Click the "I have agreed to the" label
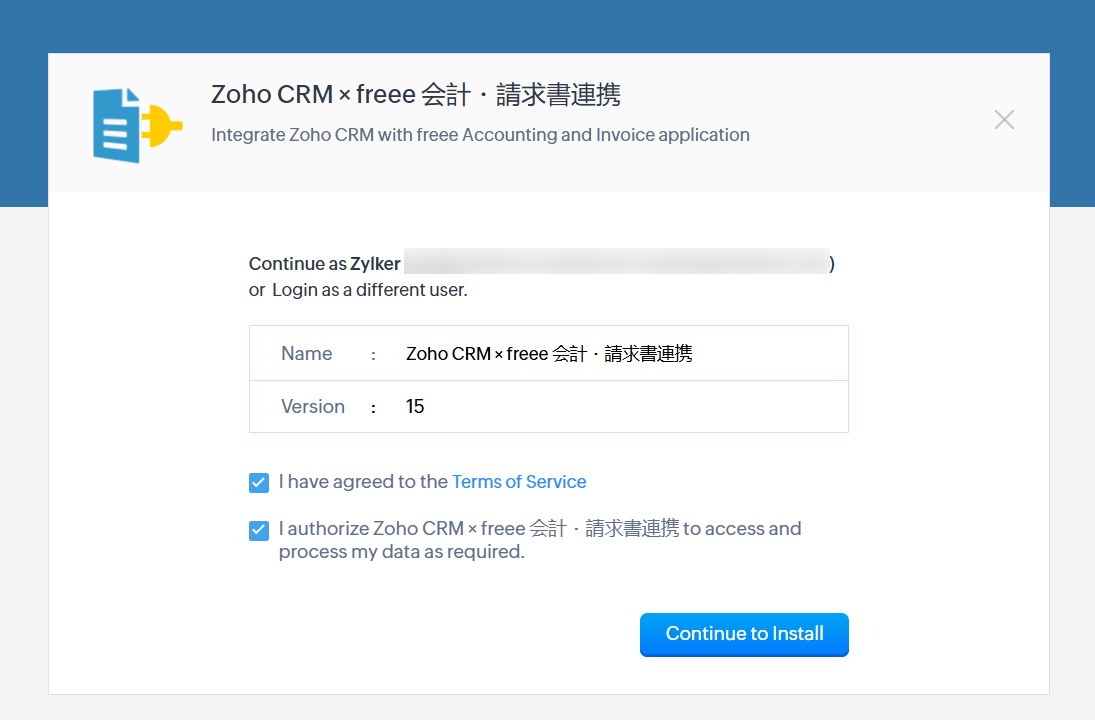1095x720 pixels. [x=363, y=482]
